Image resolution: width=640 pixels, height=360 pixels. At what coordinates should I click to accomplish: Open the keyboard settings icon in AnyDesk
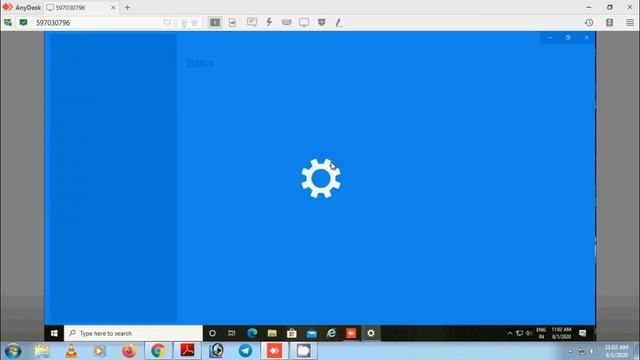coord(287,22)
